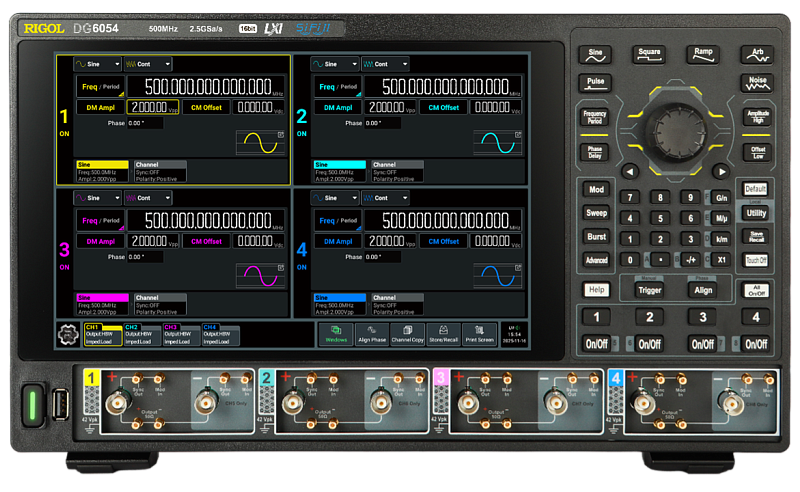Toggle the On/Off key under channel key 2
800x492 pixels.
point(649,344)
